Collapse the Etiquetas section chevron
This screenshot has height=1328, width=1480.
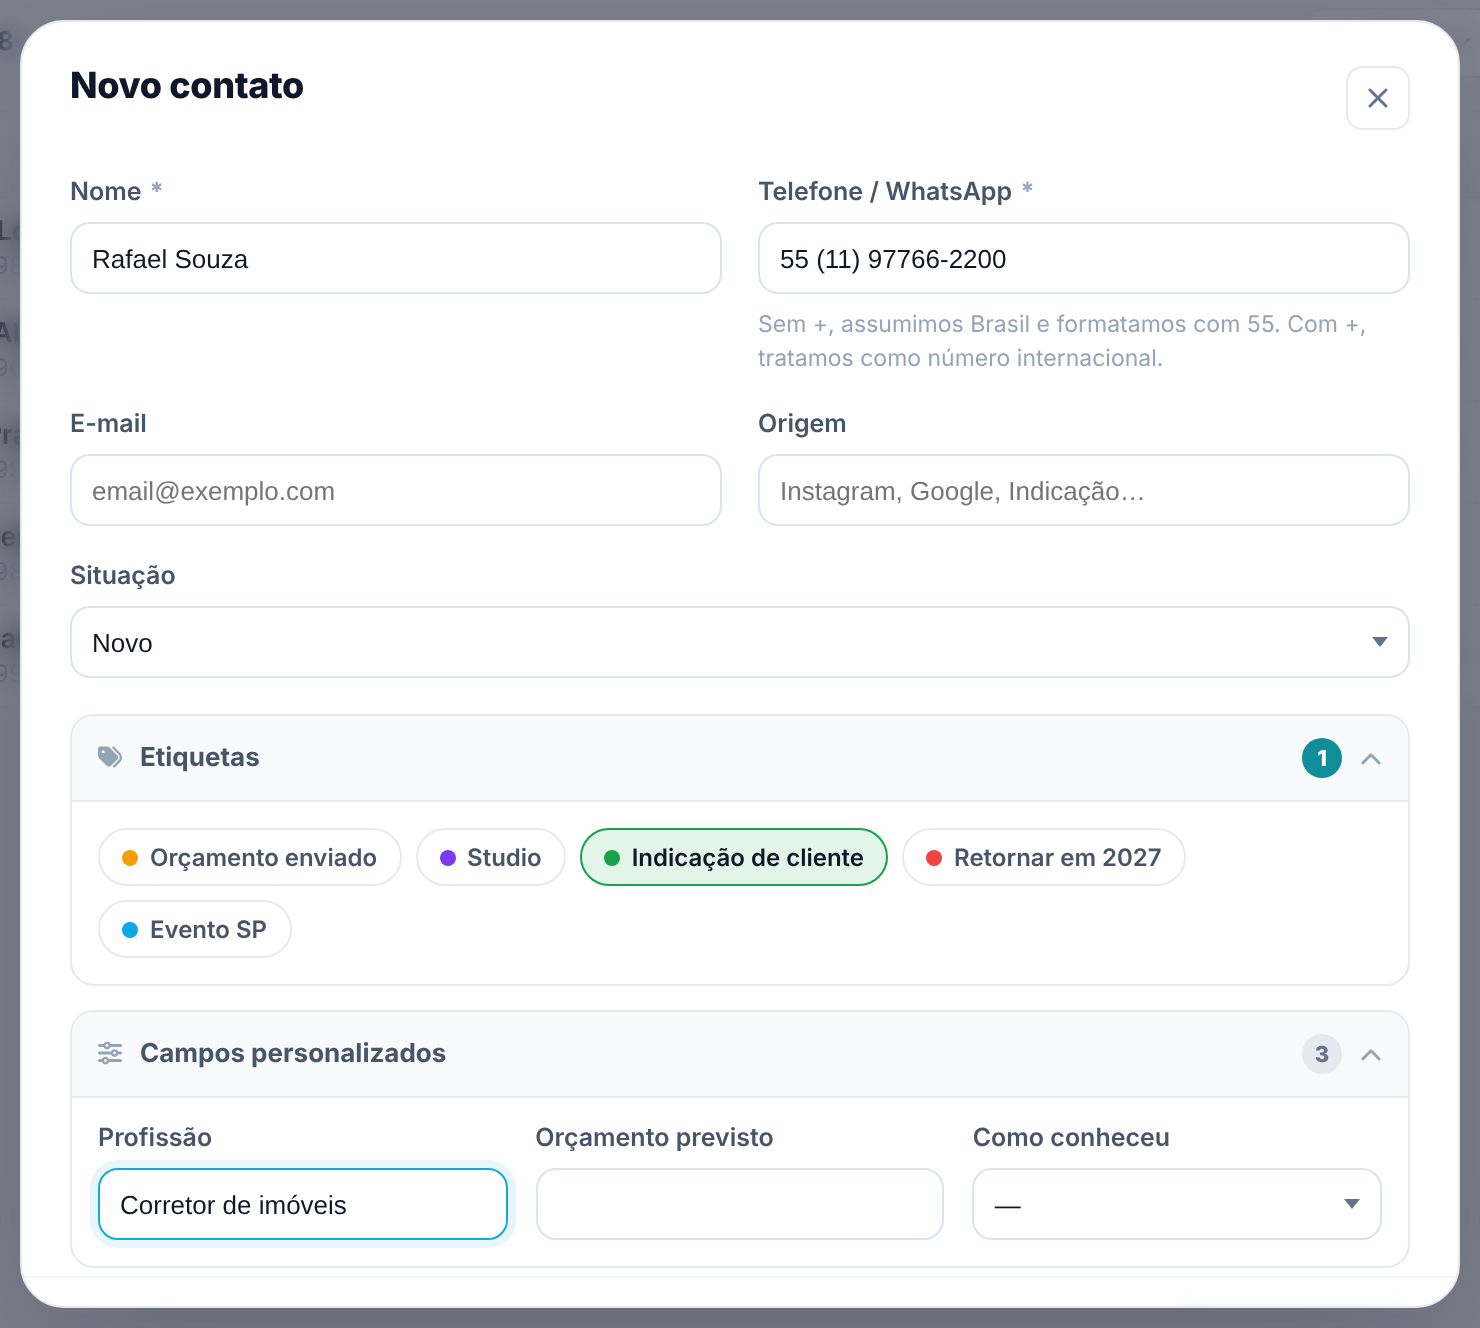[1371, 758]
